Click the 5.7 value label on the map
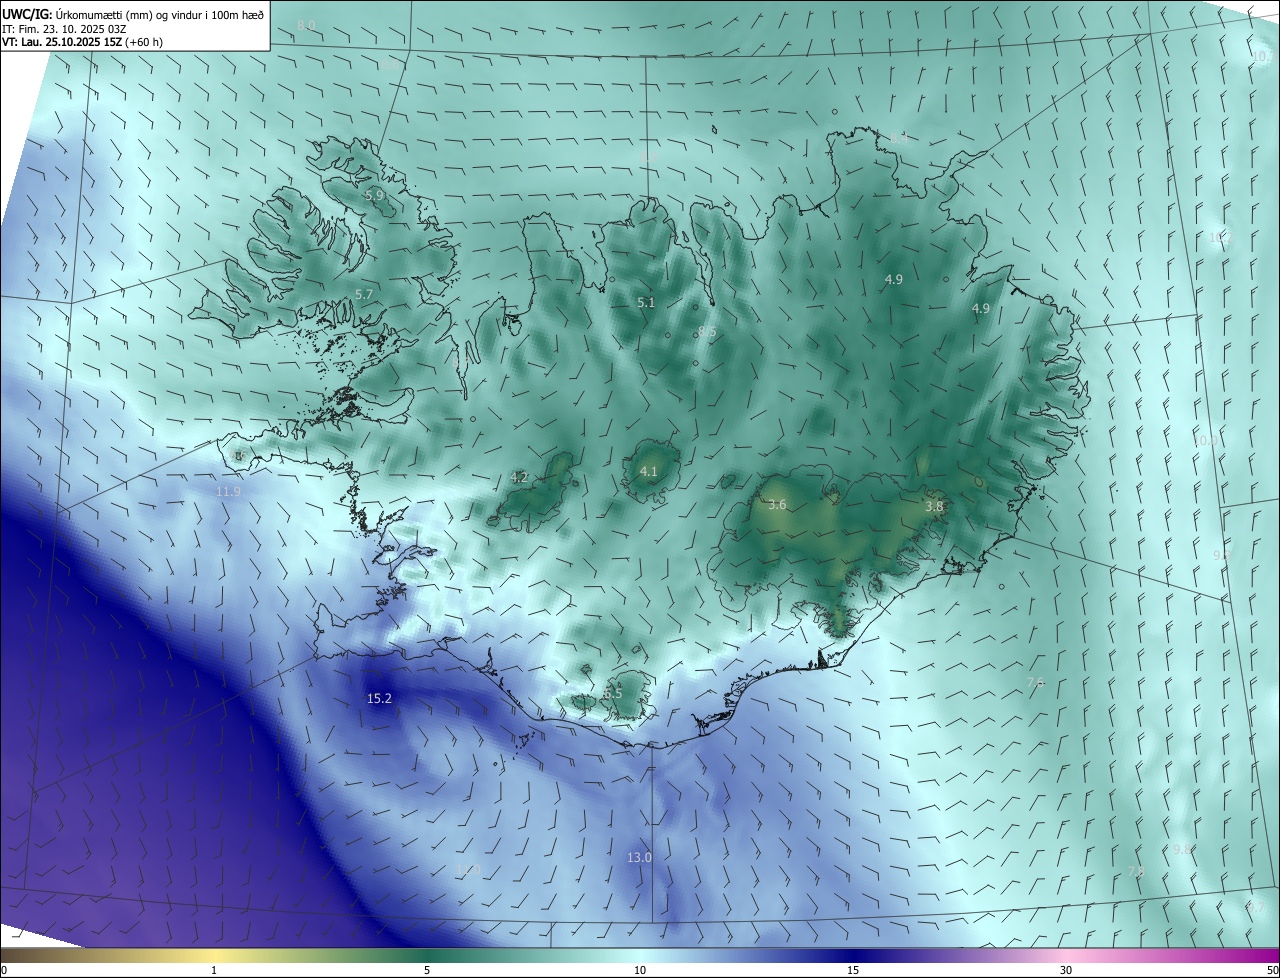The image size is (1280, 978). (364, 294)
